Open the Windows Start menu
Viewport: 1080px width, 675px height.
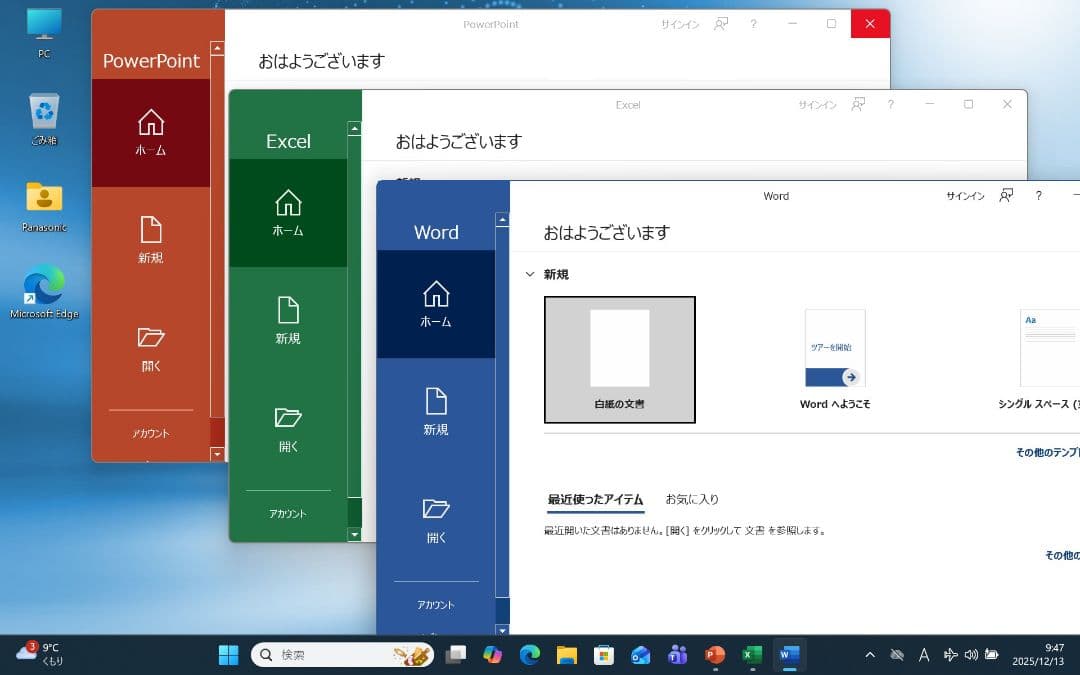pyautogui.click(x=228, y=655)
